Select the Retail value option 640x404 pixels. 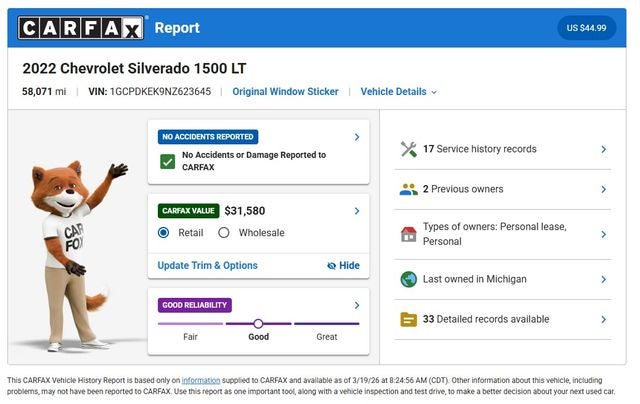164,233
